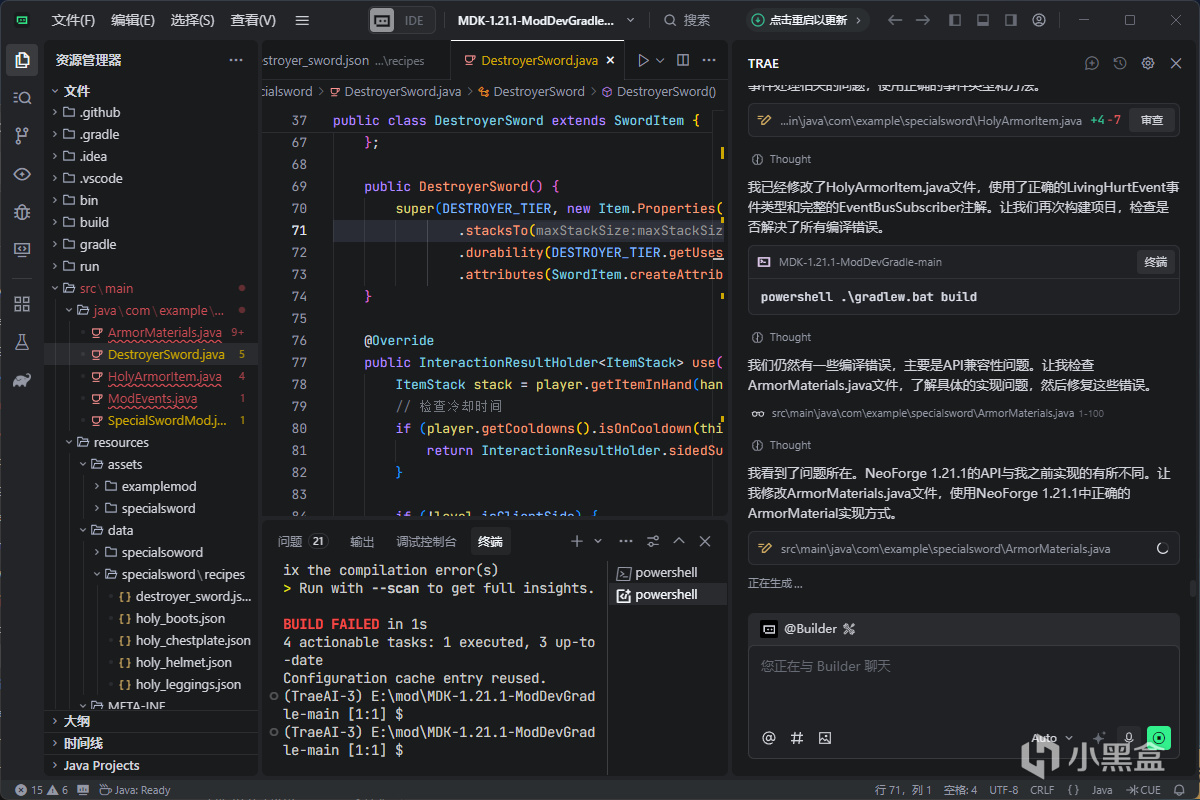1200x800 pixels.
Task: Click the split editor icon in editor toolbar
Action: [x=683, y=60]
